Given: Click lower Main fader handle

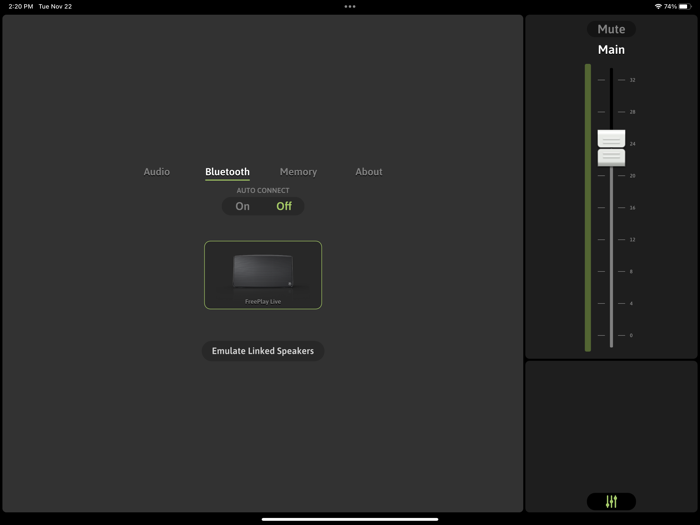Looking at the screenshot, I should (x=611, y=158).
